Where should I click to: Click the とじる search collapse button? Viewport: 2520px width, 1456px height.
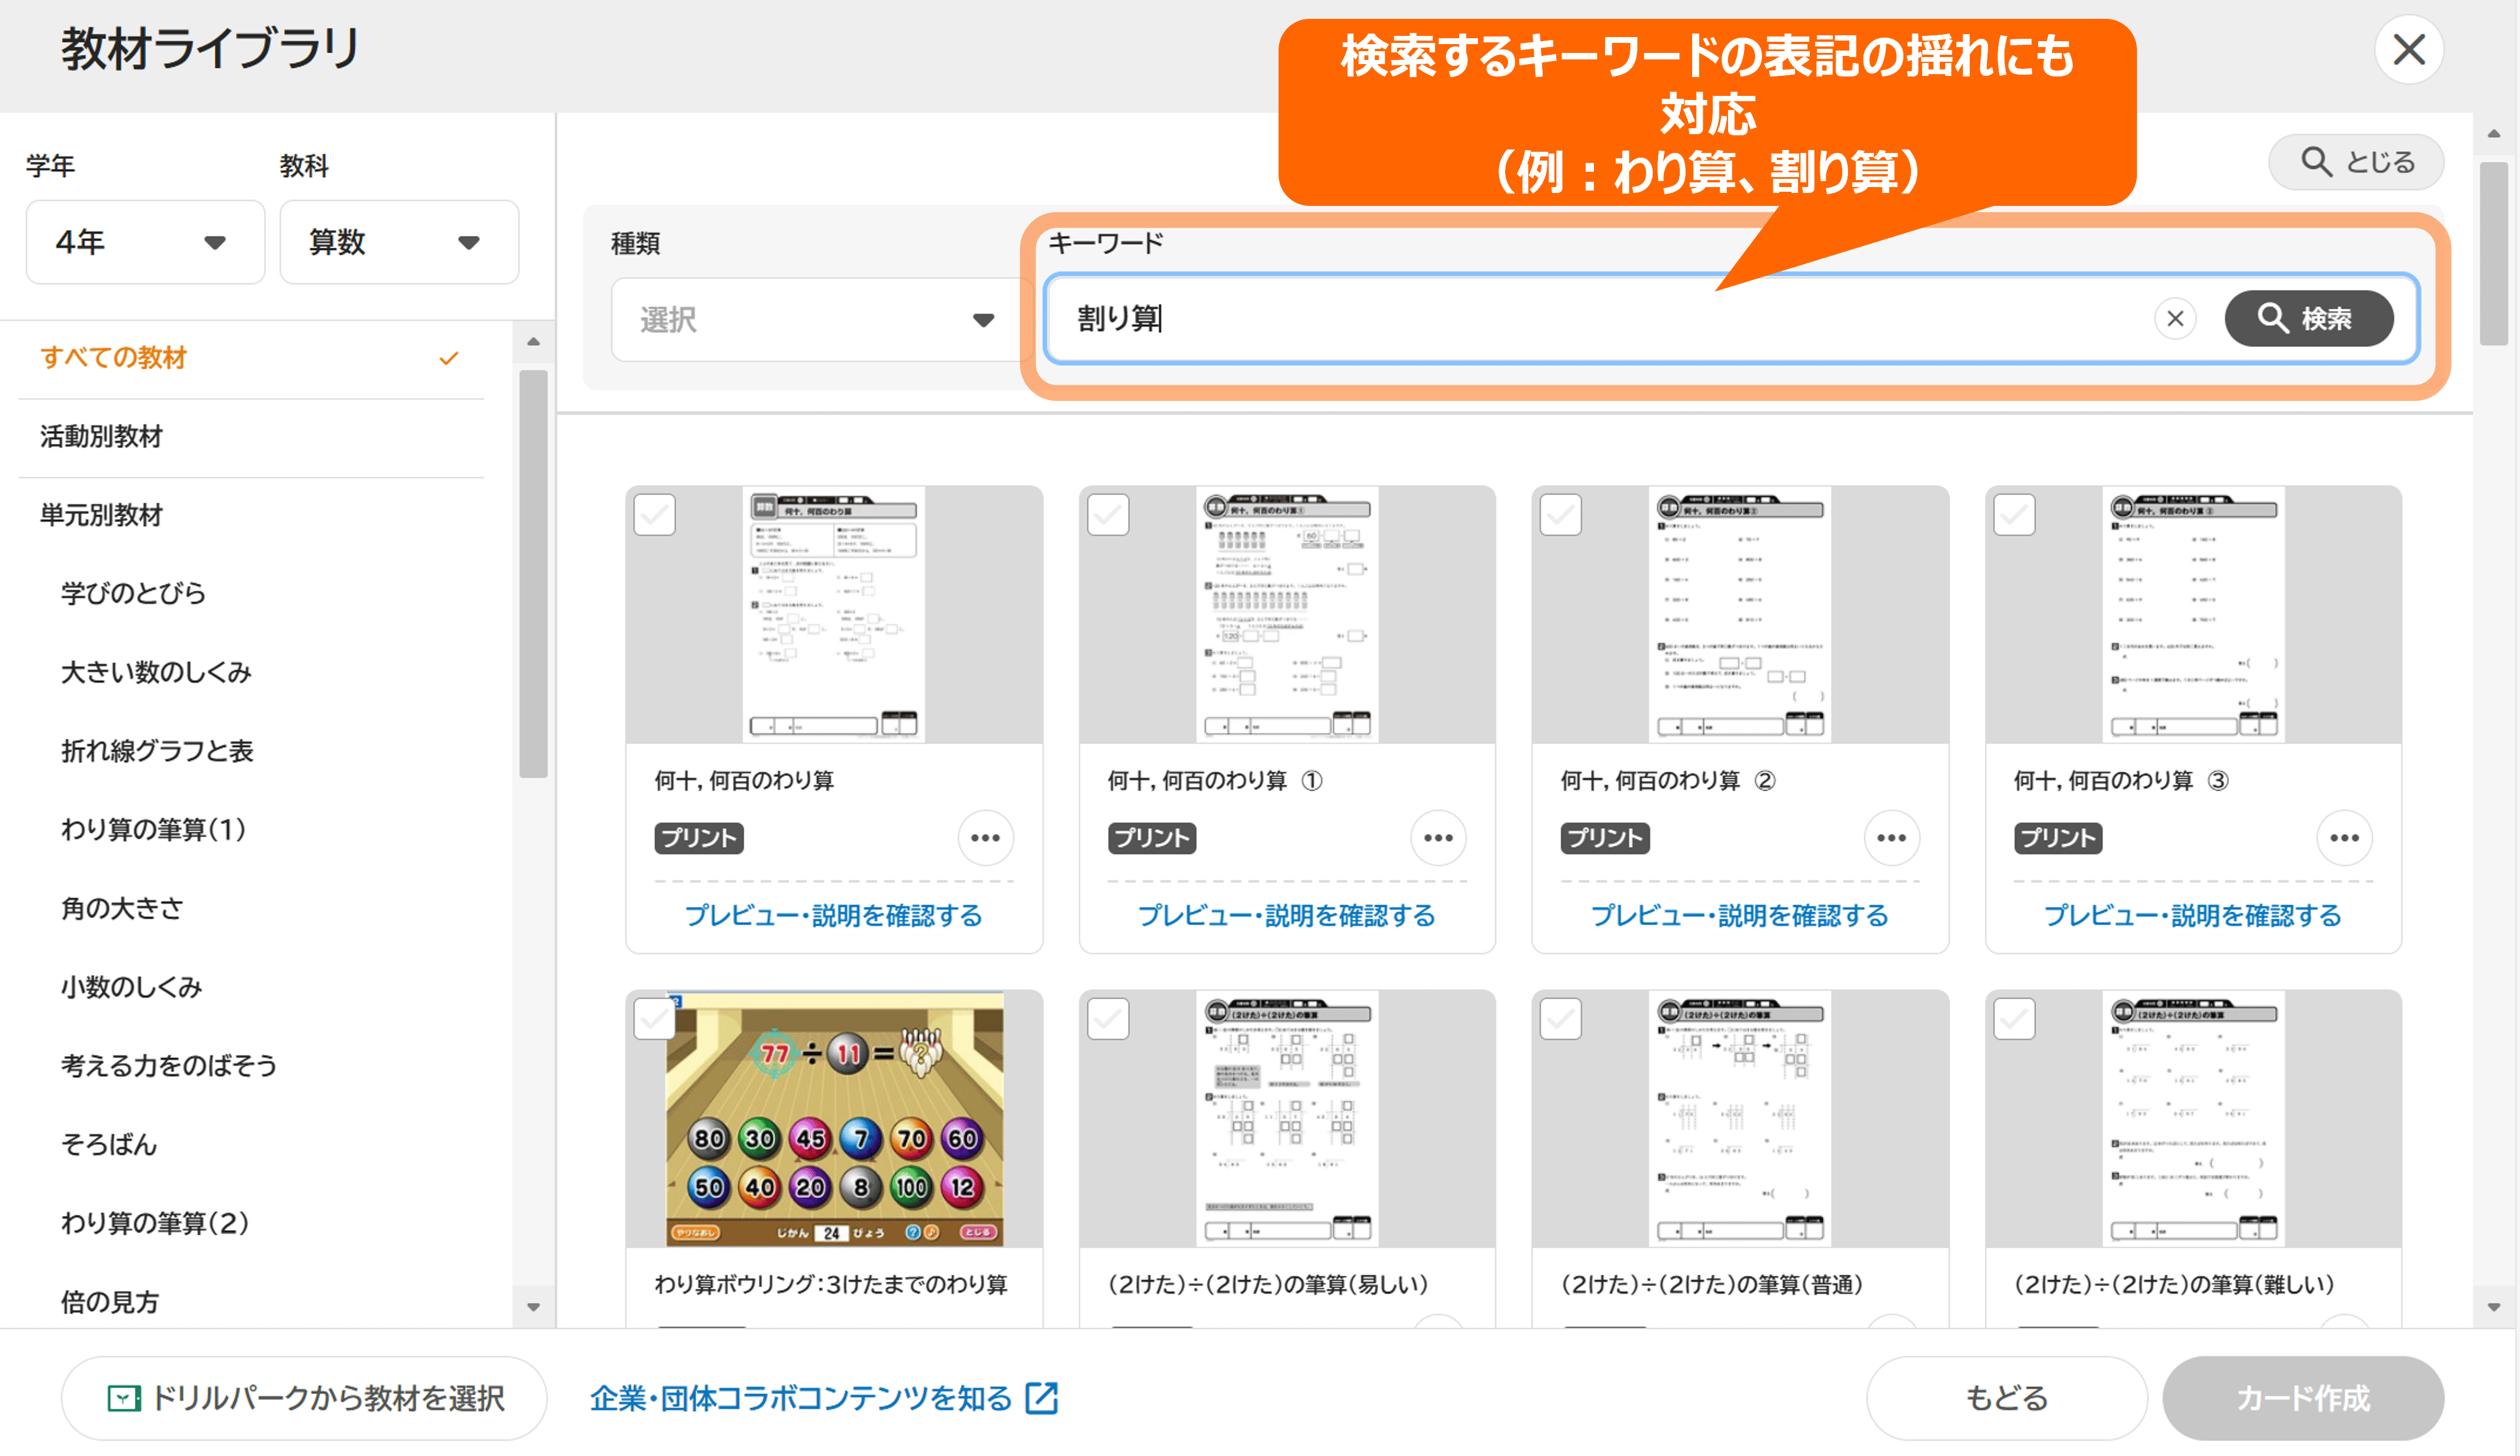[2356, 162]
